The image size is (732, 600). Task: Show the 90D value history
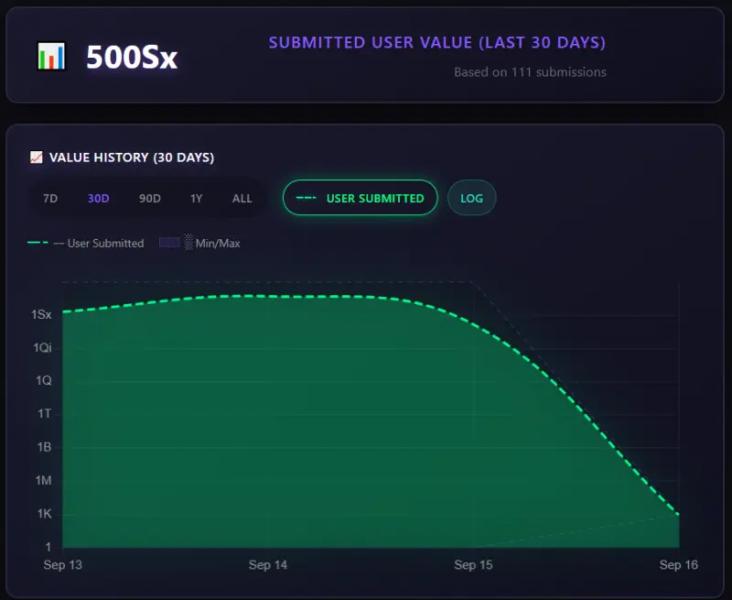(x=149, y=198)
